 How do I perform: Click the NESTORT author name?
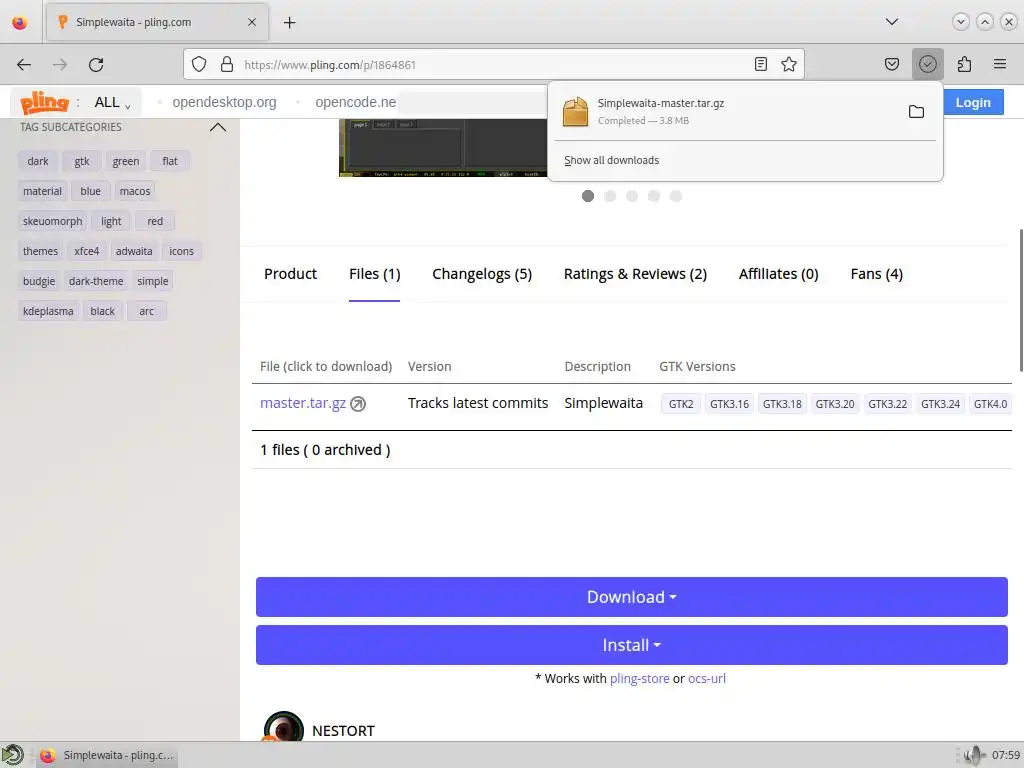click(343, 731)
